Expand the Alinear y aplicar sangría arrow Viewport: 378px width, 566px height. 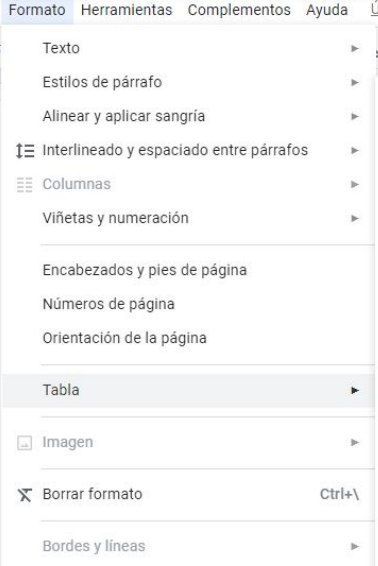click(x=355, y=116)
